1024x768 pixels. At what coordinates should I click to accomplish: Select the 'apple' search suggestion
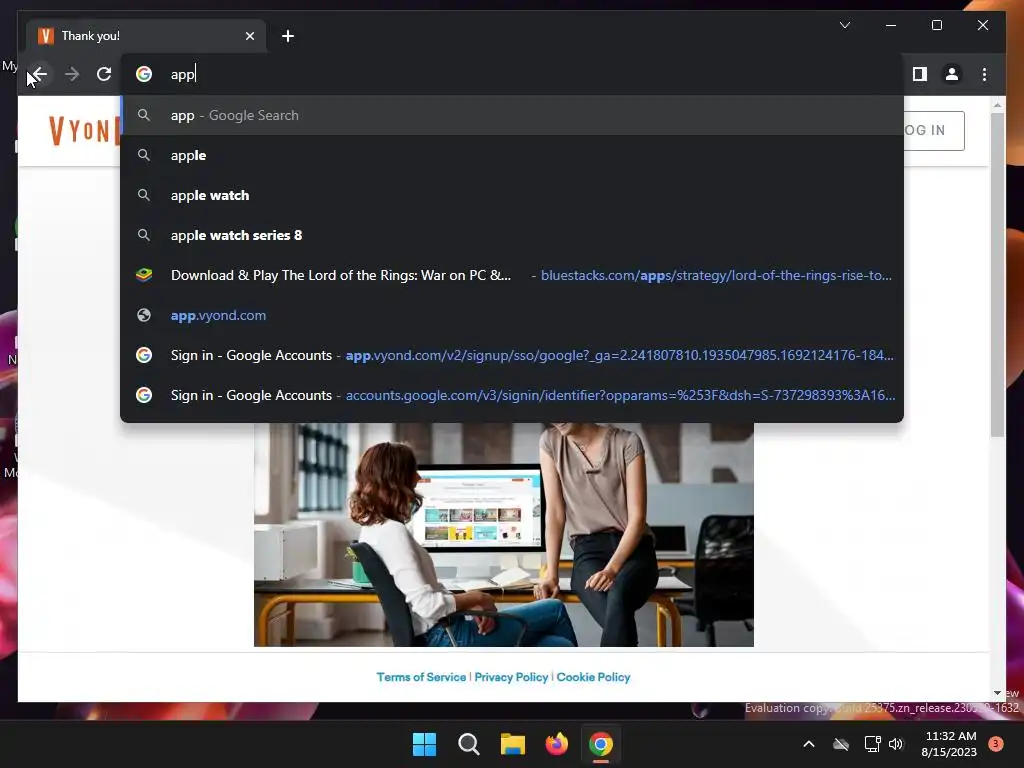(x=513, y=155)
